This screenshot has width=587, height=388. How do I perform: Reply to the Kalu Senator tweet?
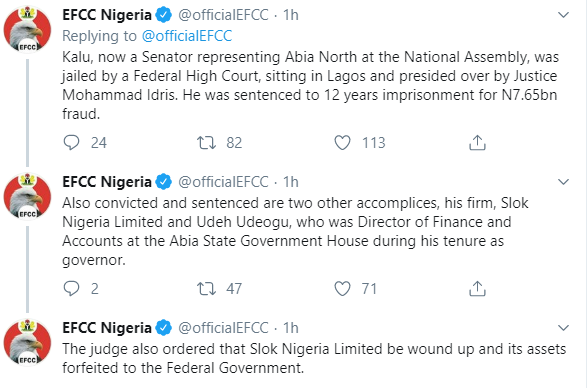pos(71,143)
